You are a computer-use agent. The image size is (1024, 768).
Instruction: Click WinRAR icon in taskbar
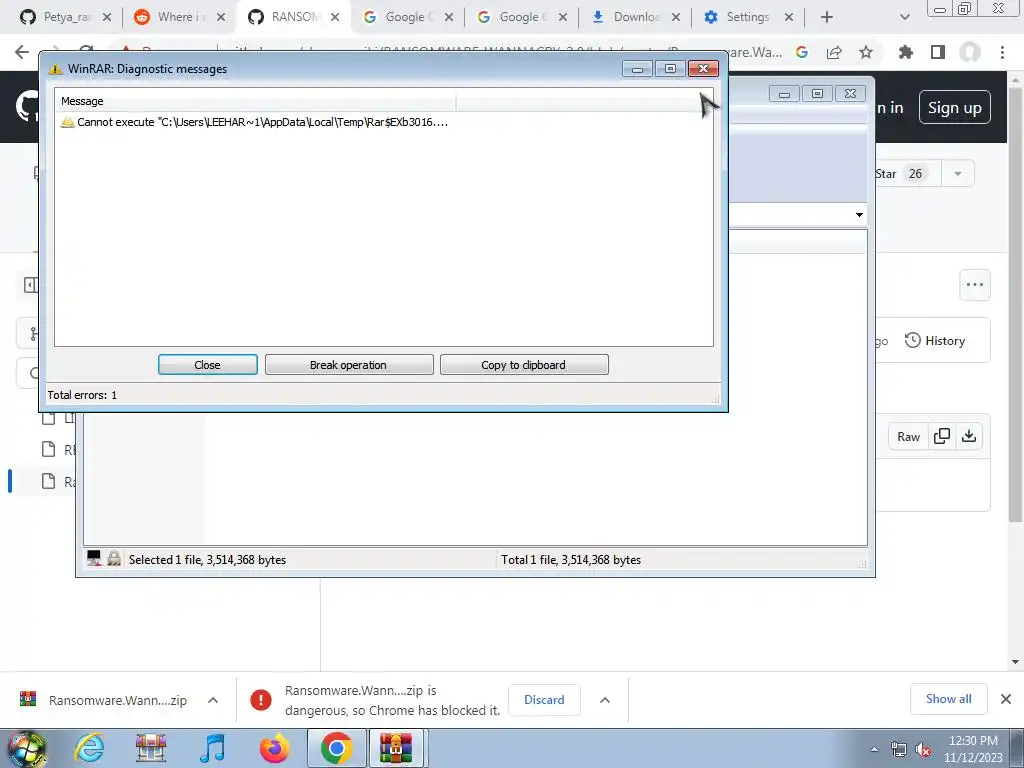[x=397, y=748]
